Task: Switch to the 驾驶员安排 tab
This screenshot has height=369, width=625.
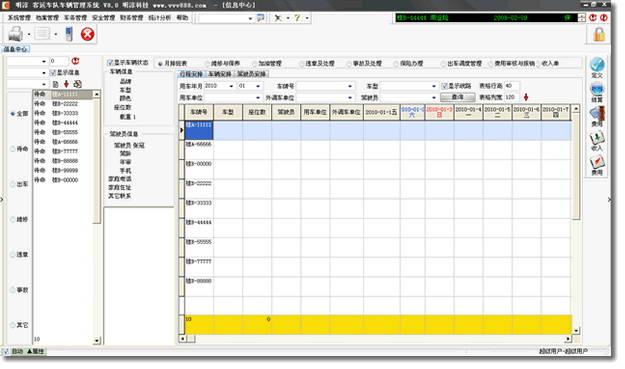Action: coord(252,74)
